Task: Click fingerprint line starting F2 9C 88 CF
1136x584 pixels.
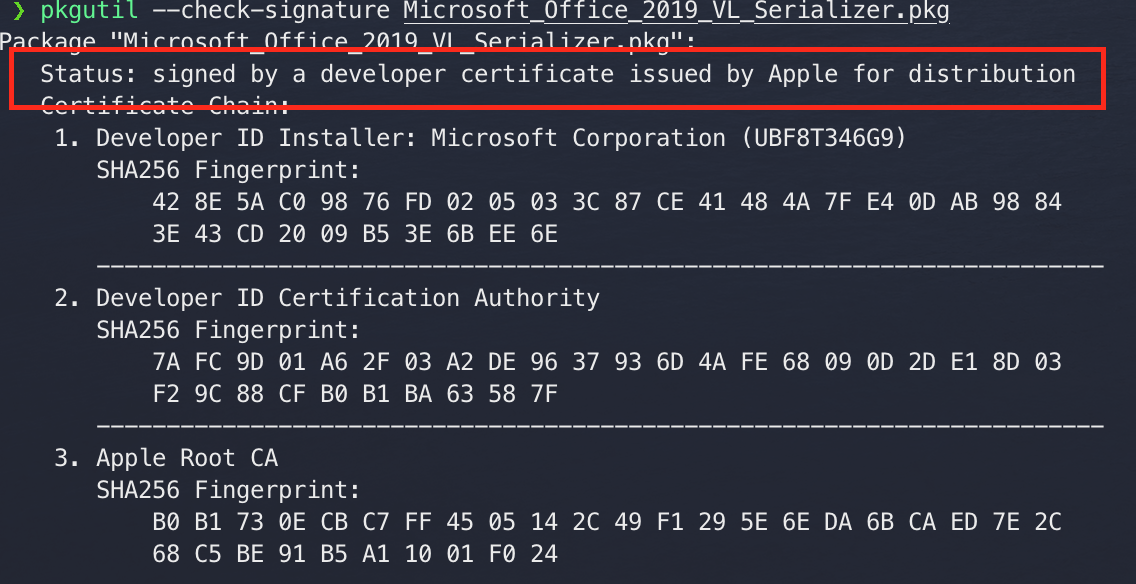Action: [x=355, y=394]
